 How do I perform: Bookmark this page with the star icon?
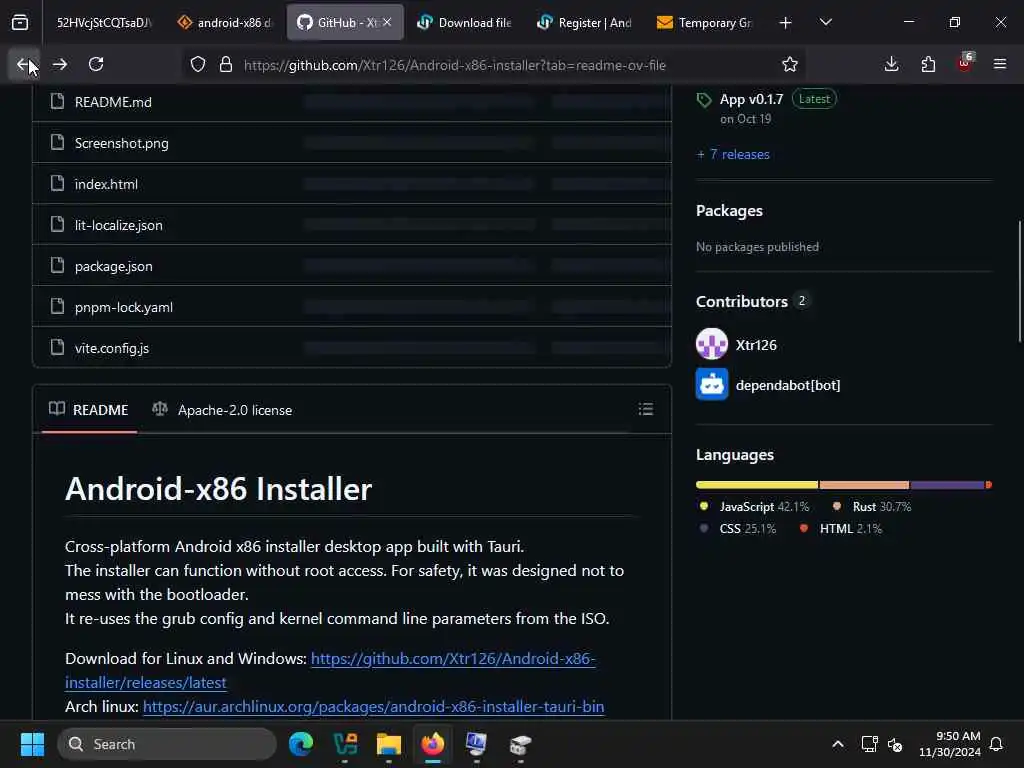(x=790, y=65)
